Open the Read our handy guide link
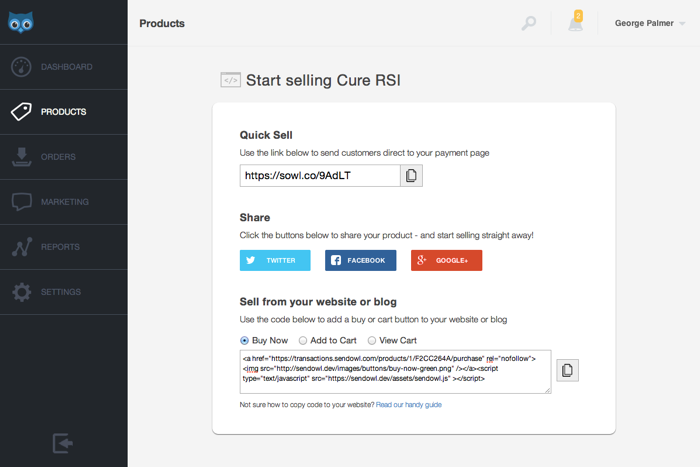Screen dimensions: 700x467 (408, 405)
